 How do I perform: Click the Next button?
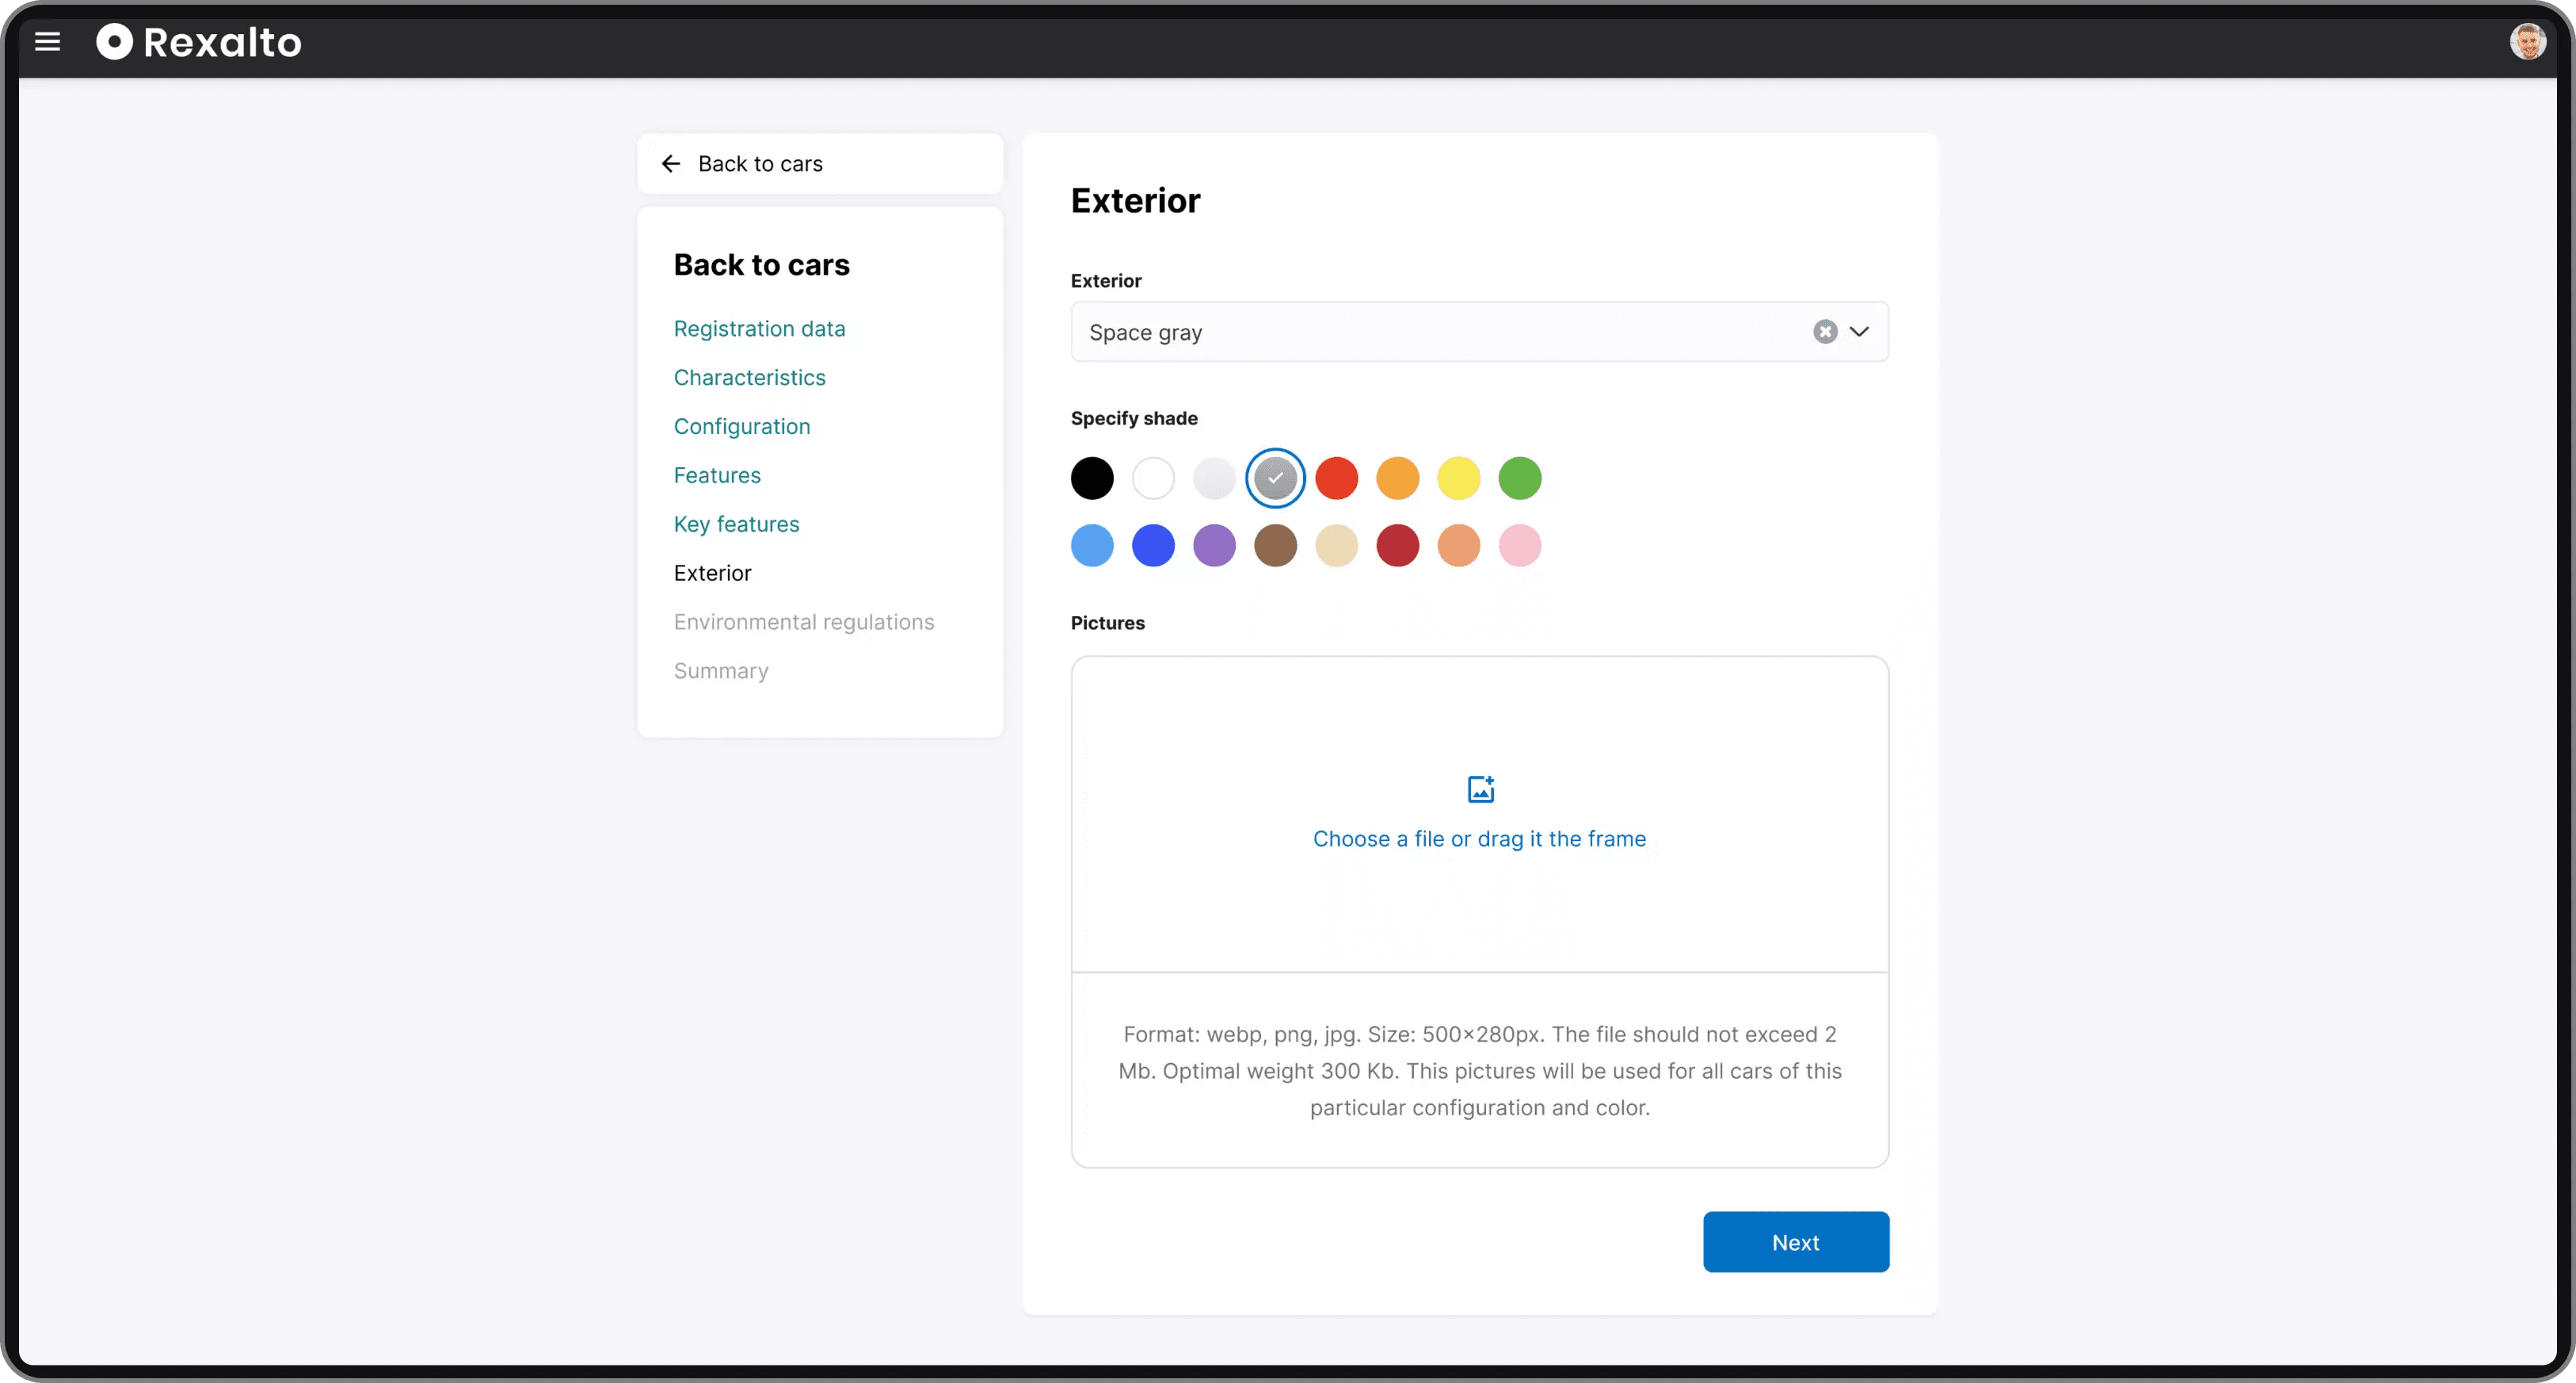(1795, 1242)
